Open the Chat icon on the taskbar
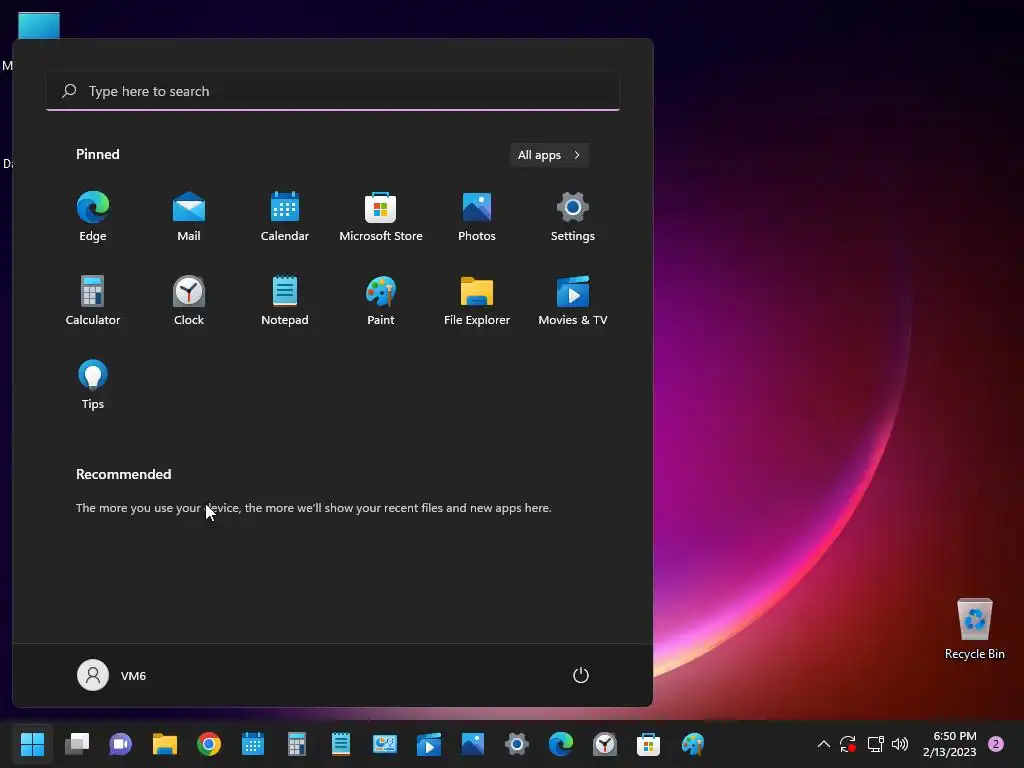Screen dimensions: 1024x768 [120, 744]
